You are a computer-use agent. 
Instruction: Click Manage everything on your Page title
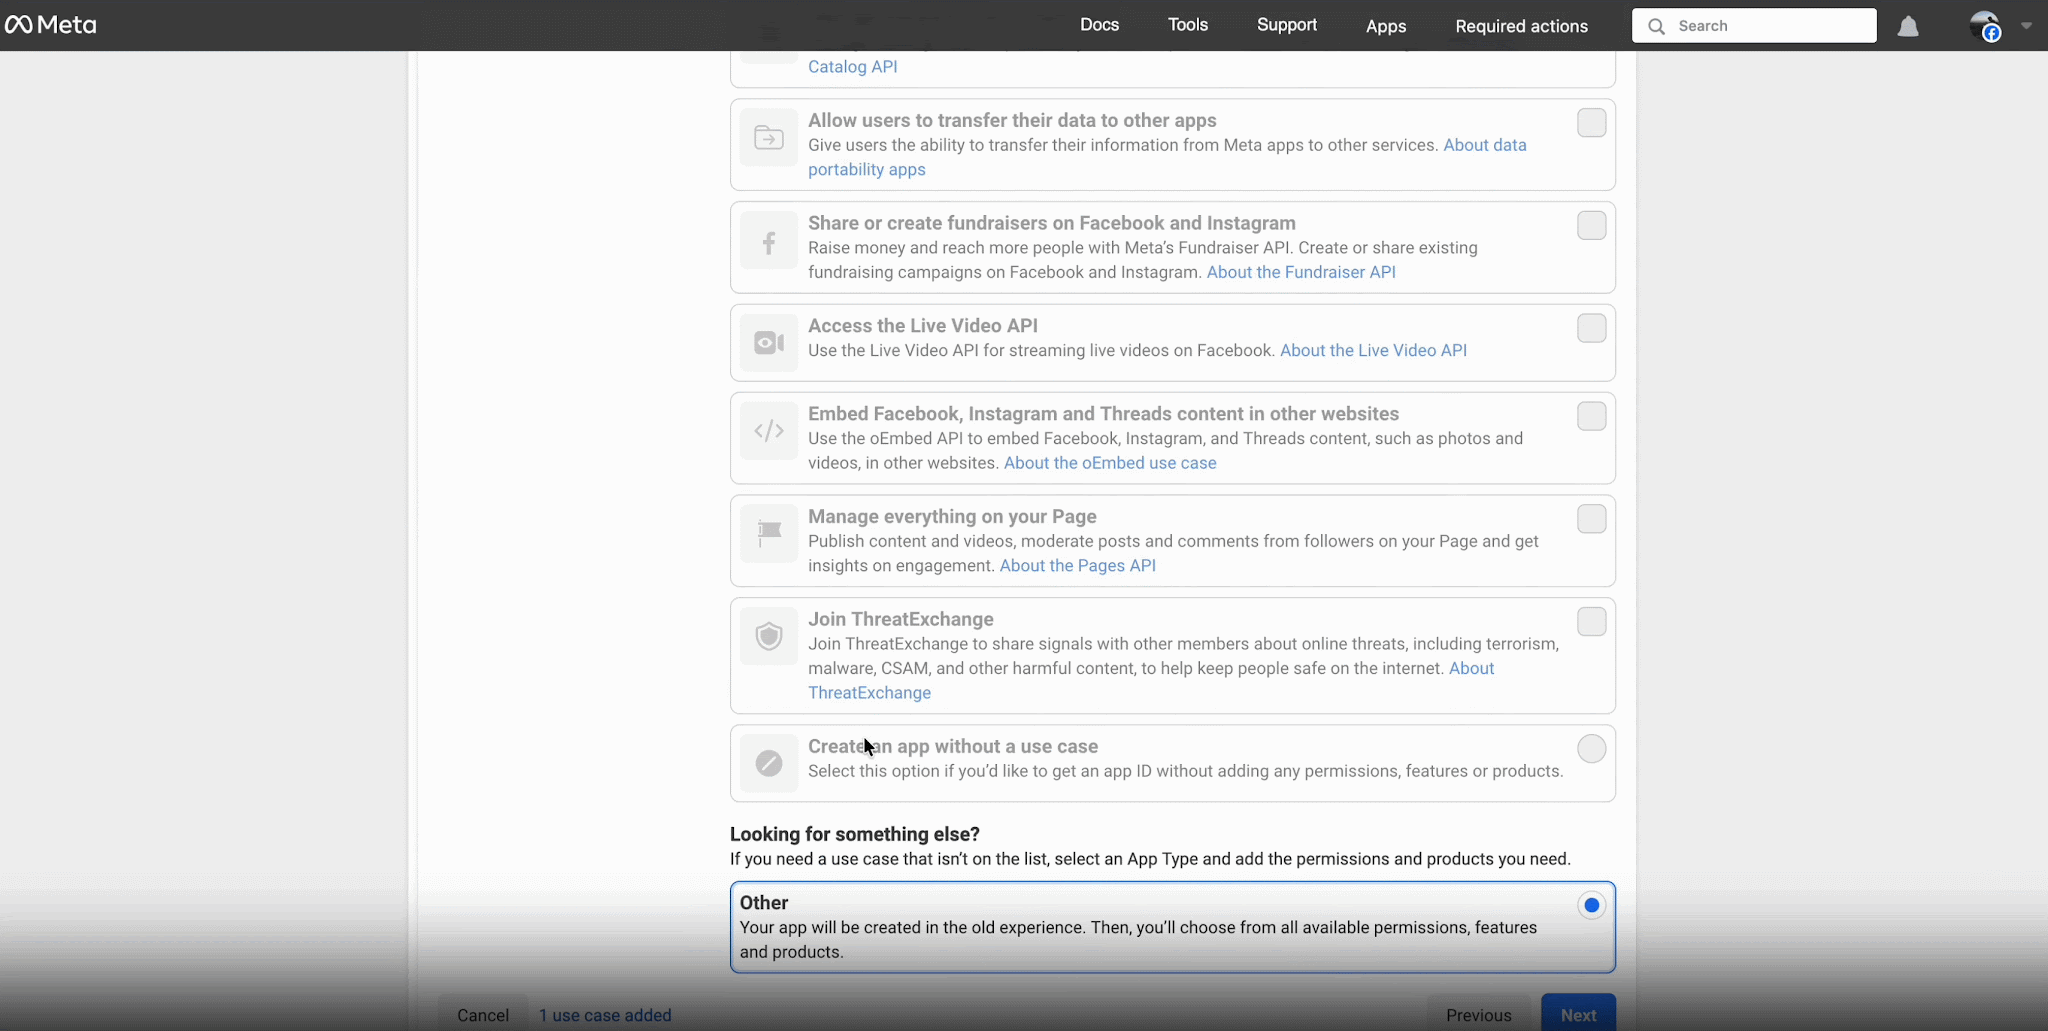click(952, 517)
